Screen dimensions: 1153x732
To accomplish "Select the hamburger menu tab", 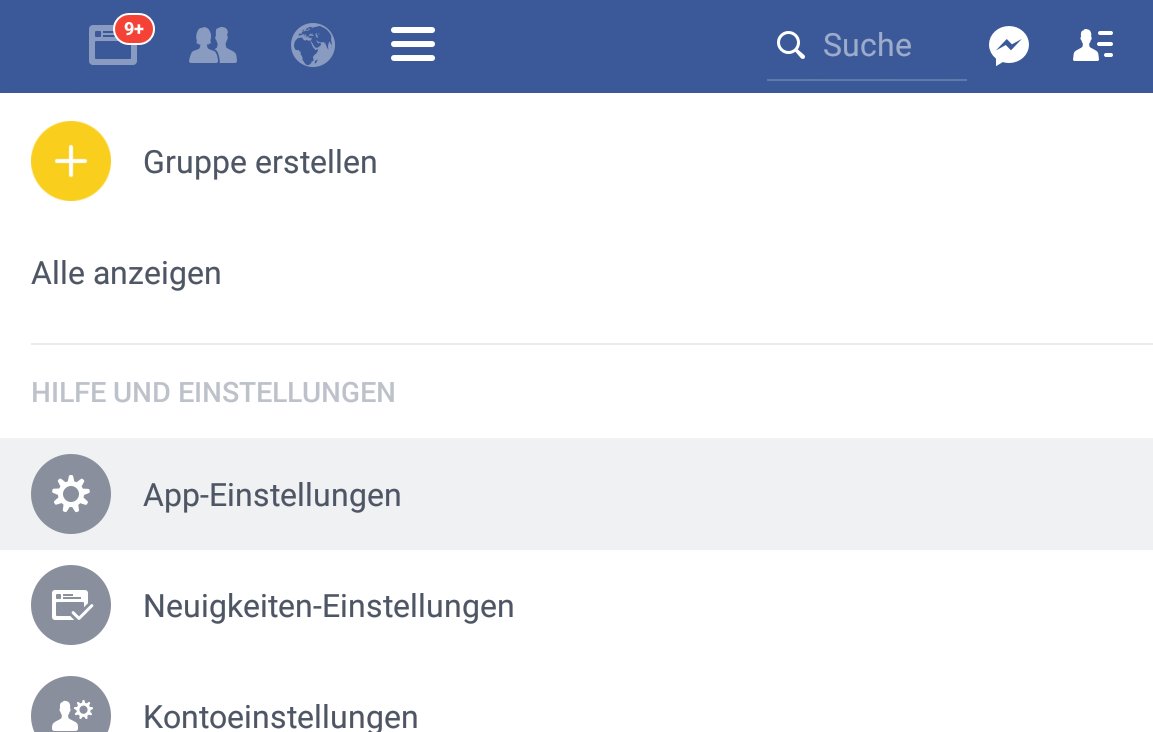I will point(413,45).
